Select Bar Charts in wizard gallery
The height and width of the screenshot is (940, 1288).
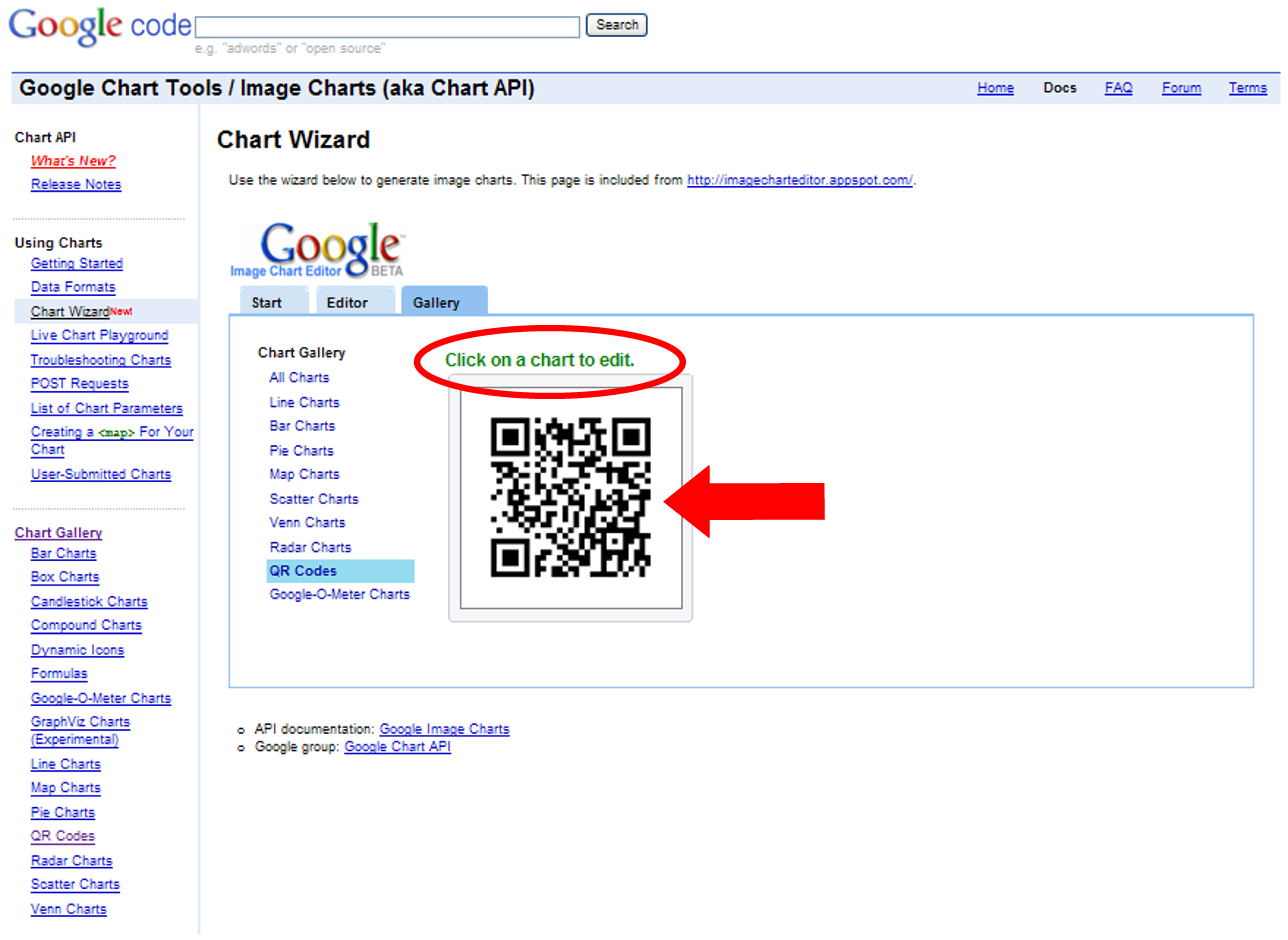[302, 426]
